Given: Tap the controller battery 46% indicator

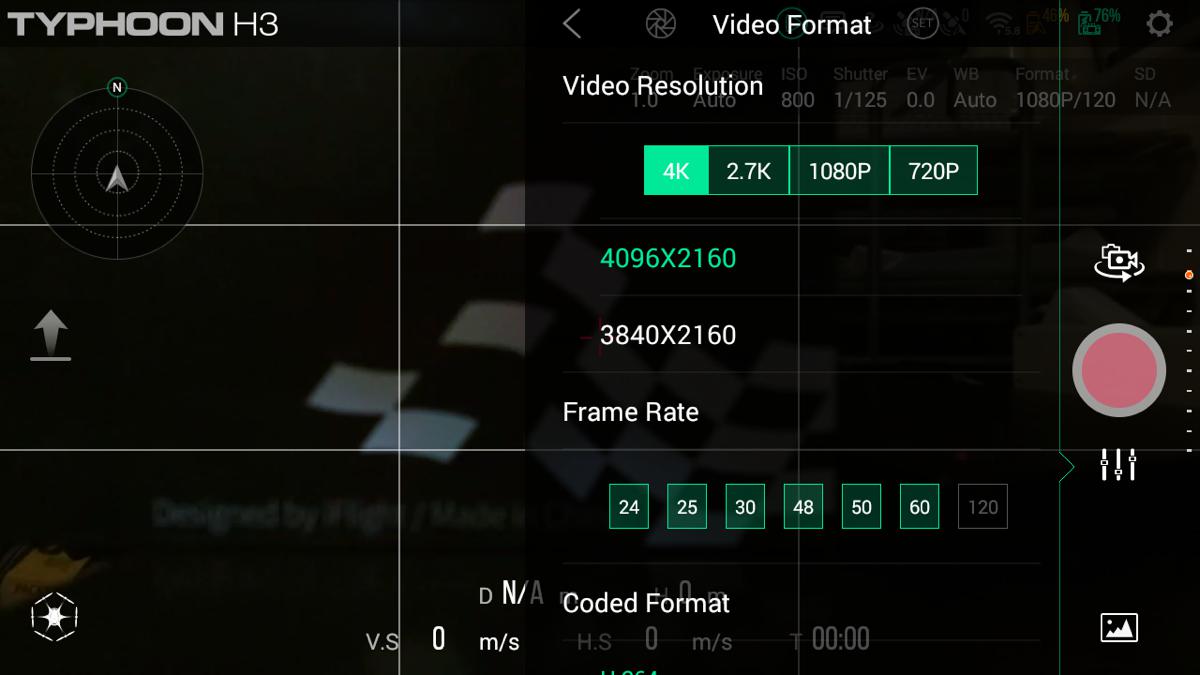Looking at the screenshot, I should point(1047,20).
